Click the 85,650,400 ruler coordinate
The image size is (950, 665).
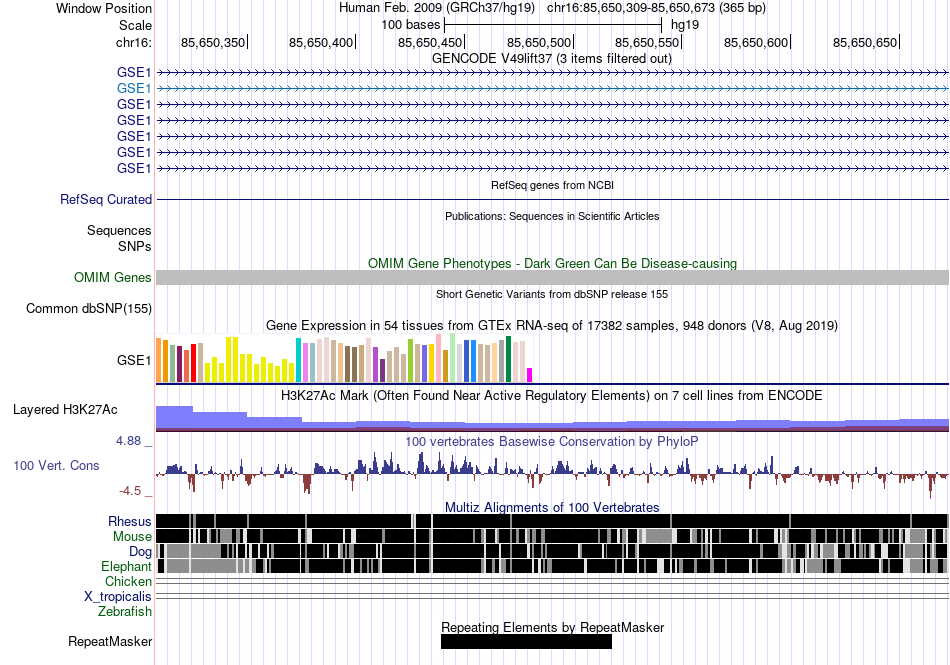tap(321, 42)
